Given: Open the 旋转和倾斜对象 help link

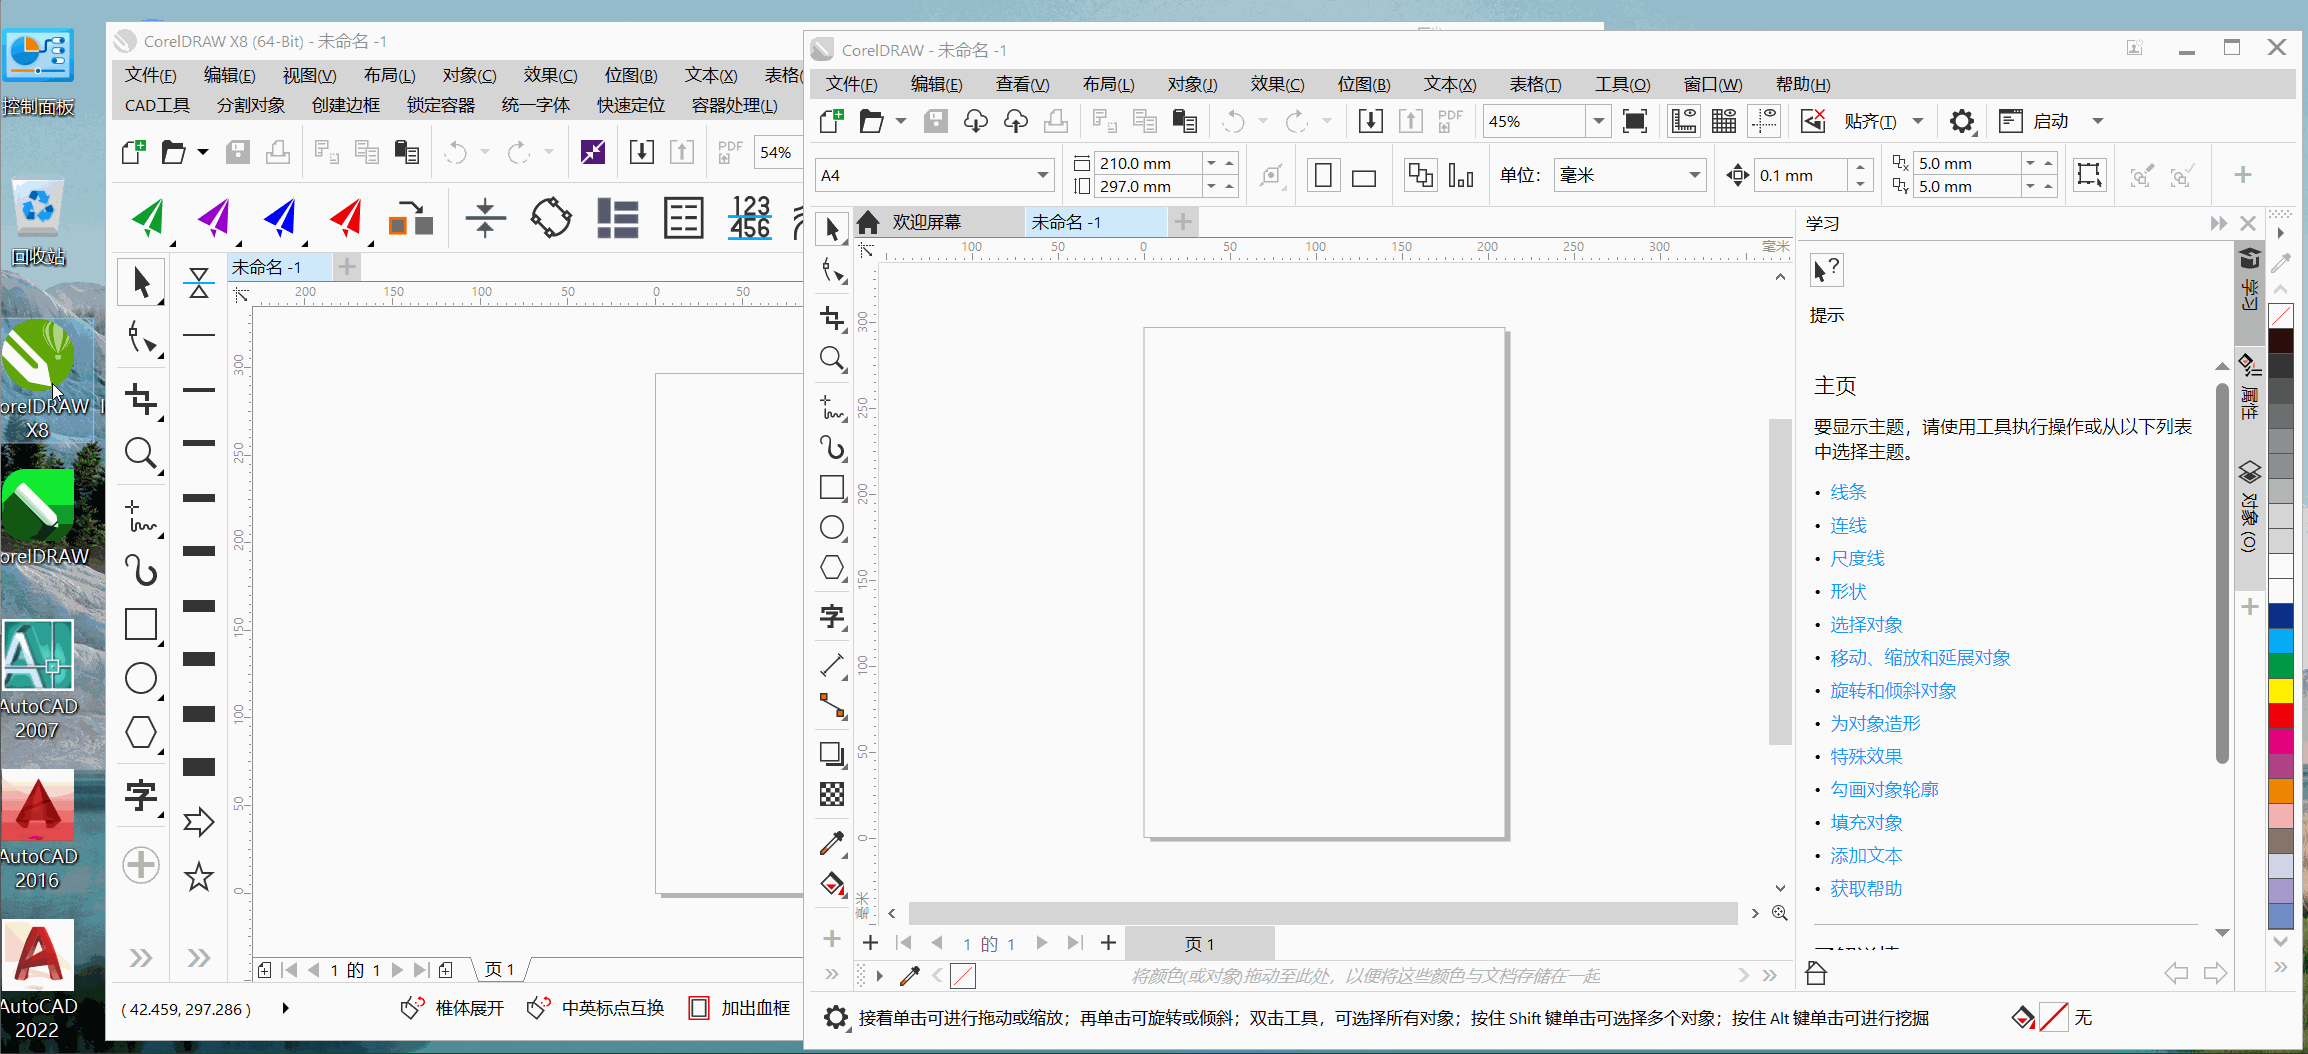Looking at the screenshot, I should tap(1893, 690).
